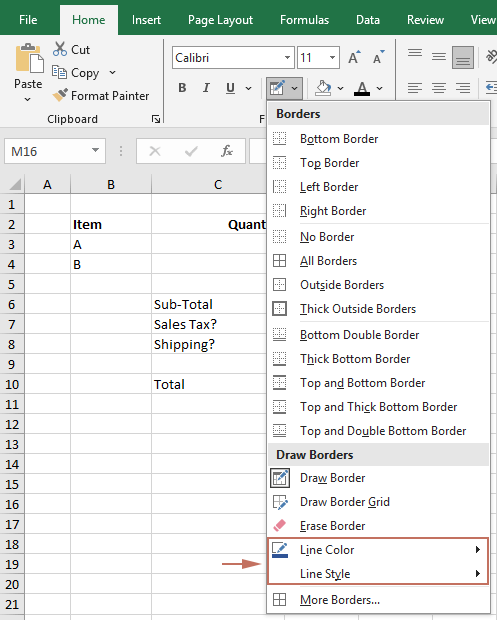Expand the Line Style submenu
The image size is (497, 620).
(378, 573)
